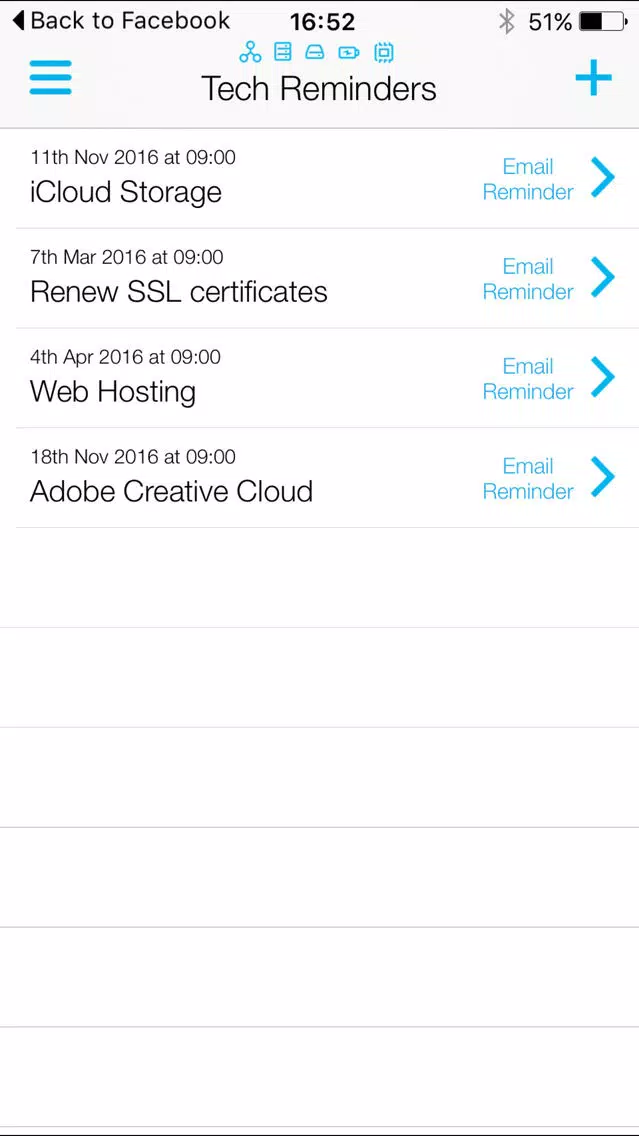The height and width of the screenshot is (1136, 639).
Task: Select the iCloud Storage title
Action: point(126,193)
